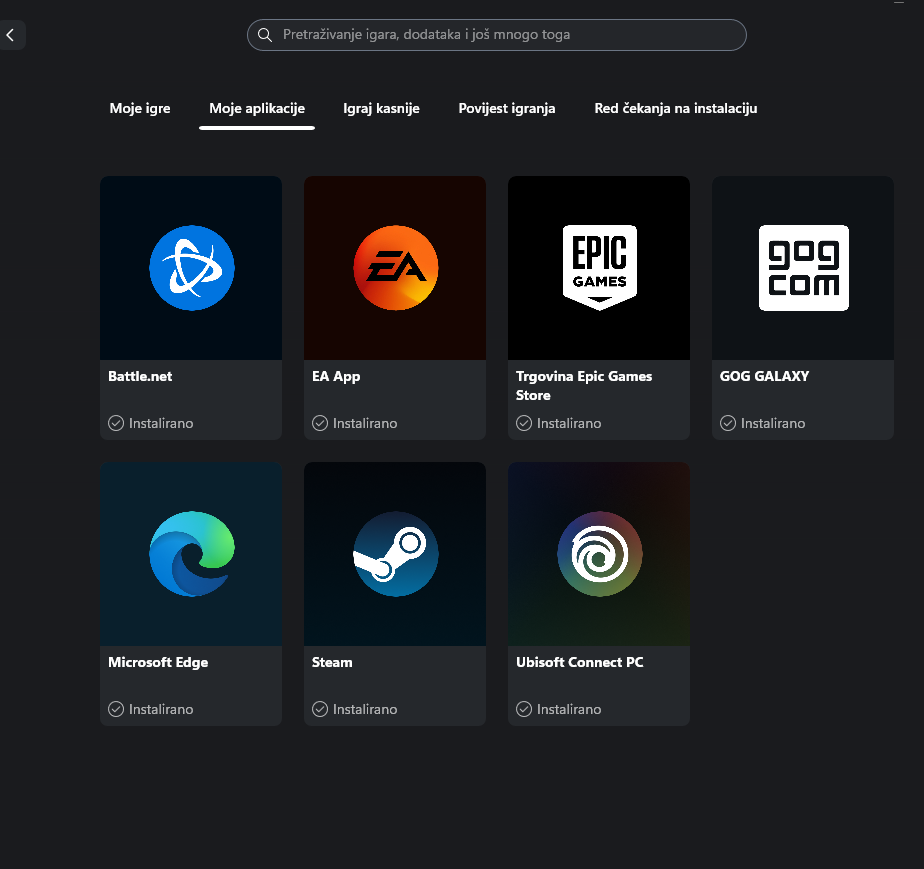Click the Ubisoft Connect PC title
Image resolution: width=924 pixels, height=869 pixels.
click(x=579, y=663)
